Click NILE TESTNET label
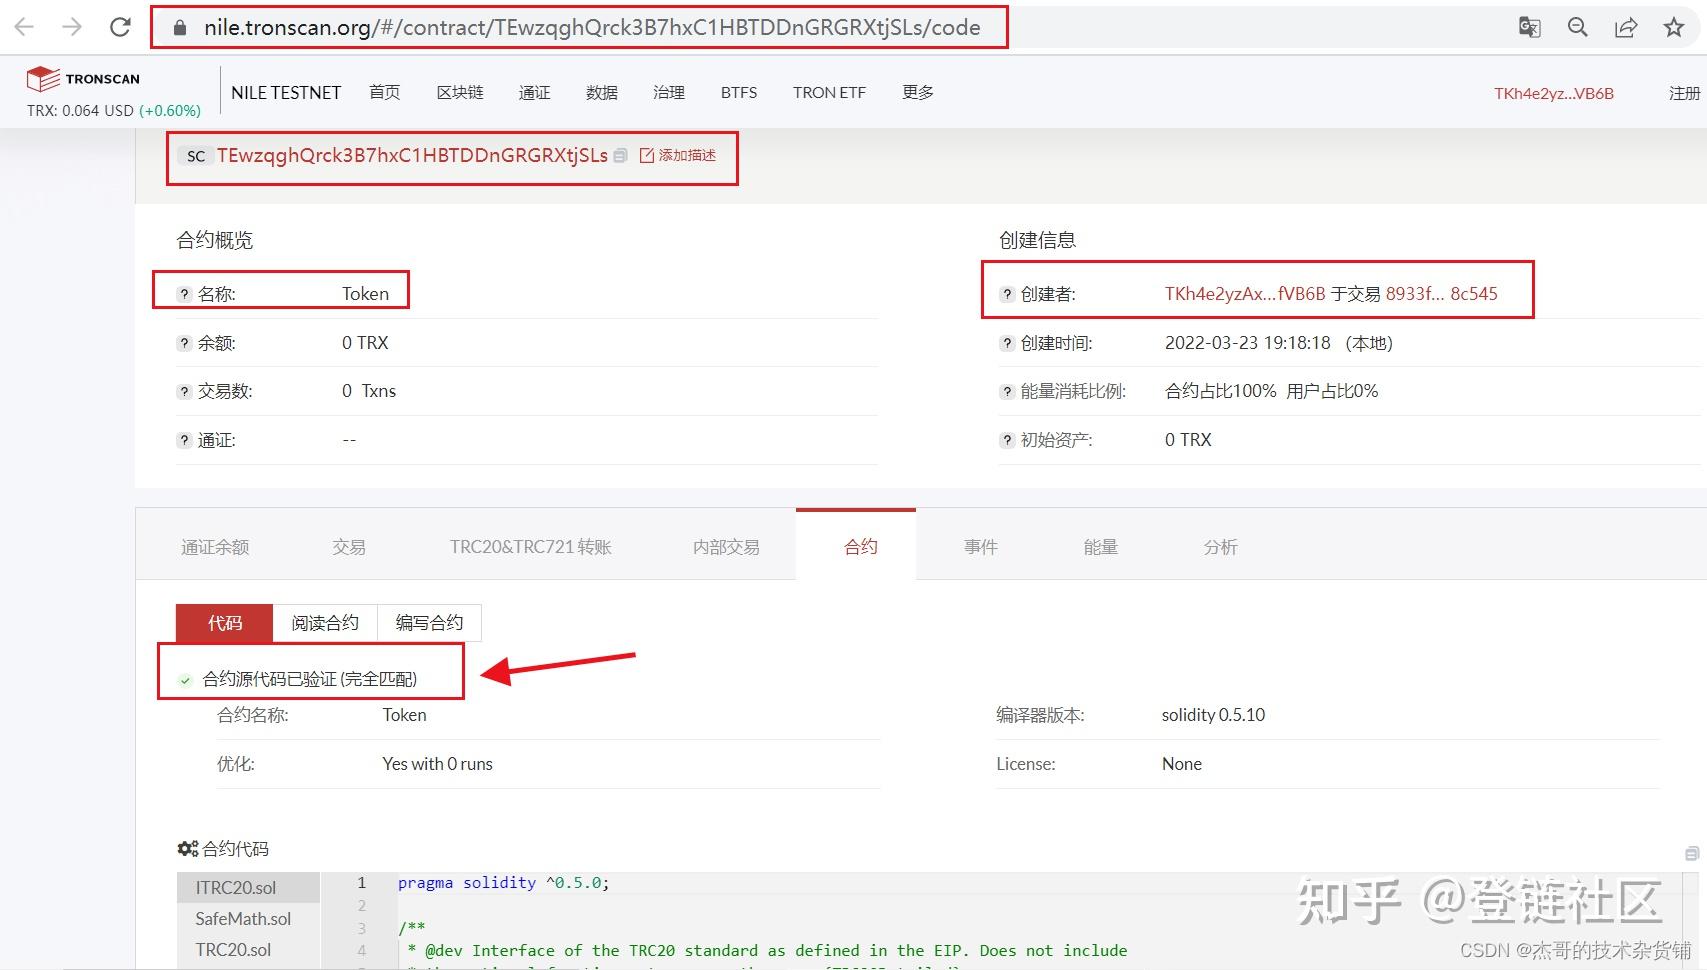The image size is (1707, 970). (x=286, y=92)
